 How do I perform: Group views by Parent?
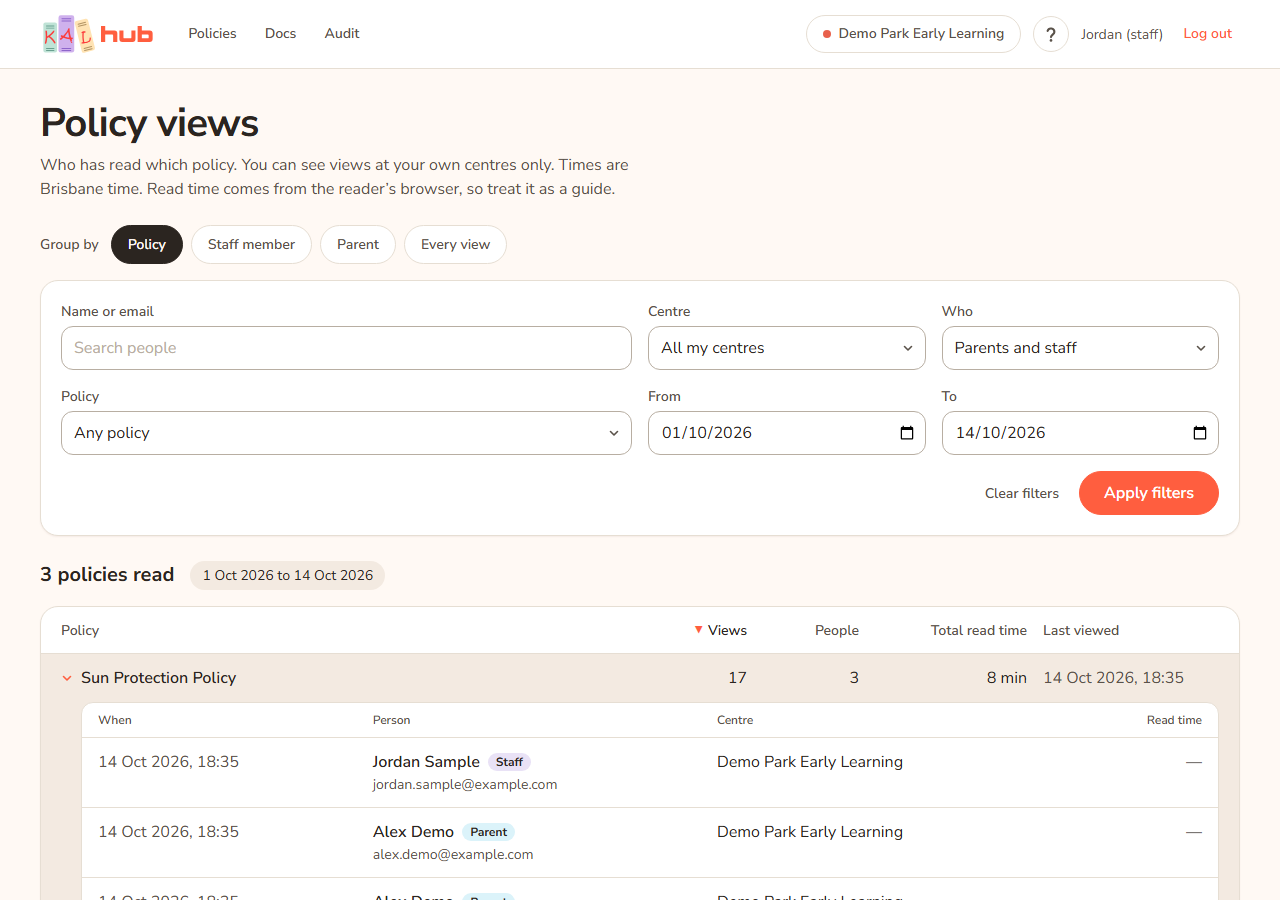tap(358, 244)
